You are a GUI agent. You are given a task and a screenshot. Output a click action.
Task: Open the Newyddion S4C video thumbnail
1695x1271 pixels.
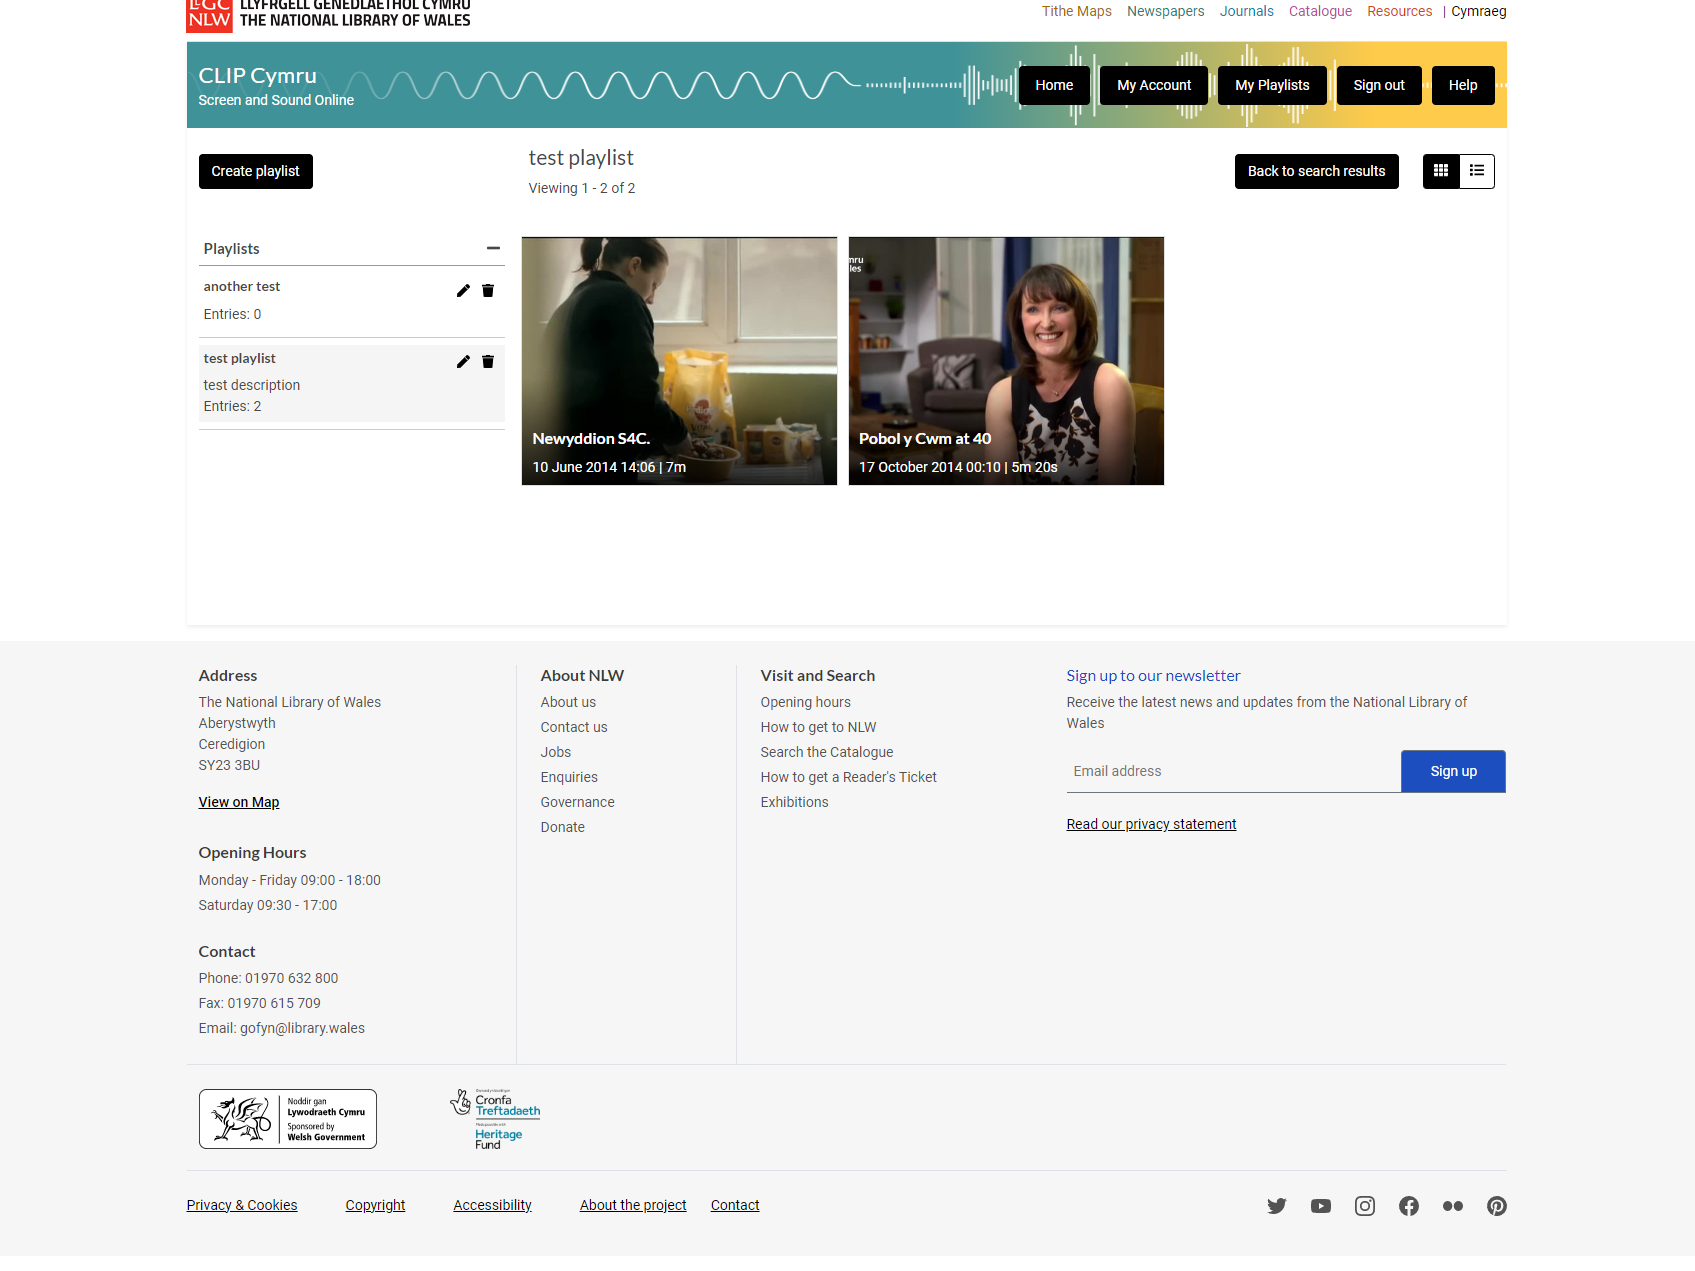679,361
